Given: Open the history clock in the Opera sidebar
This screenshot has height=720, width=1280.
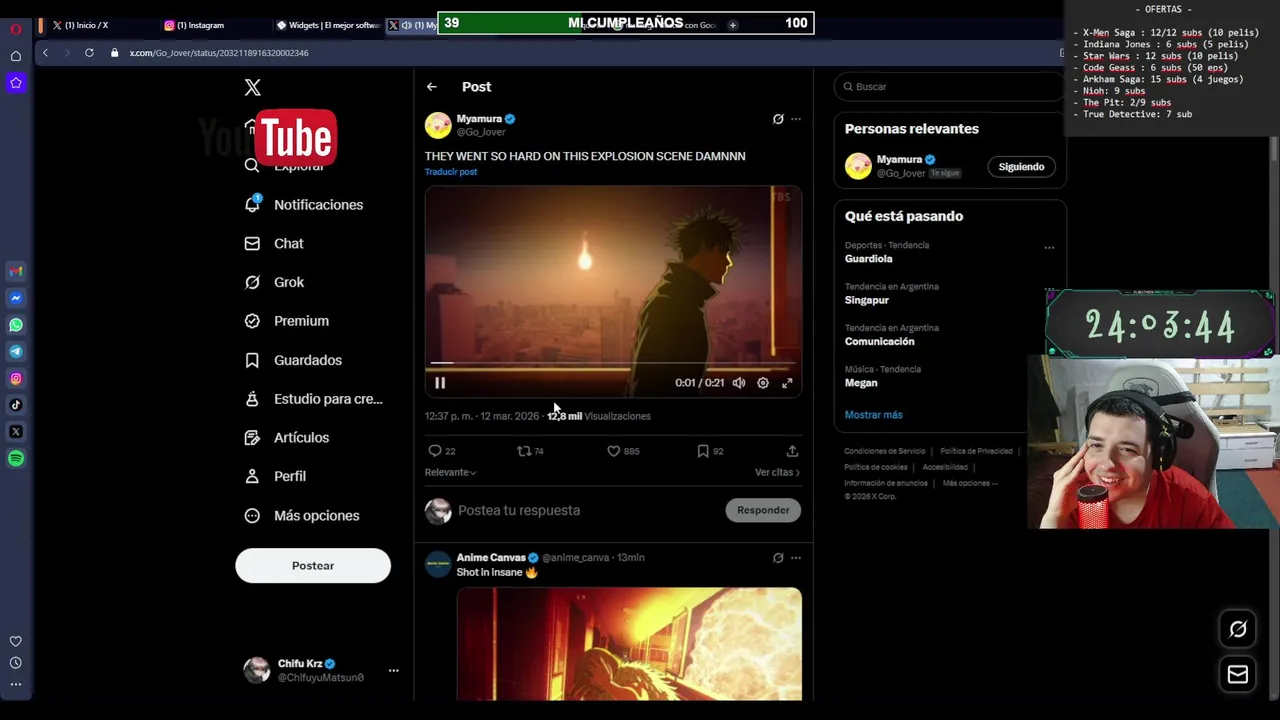Looking at the screenshot, I should click(x=16, y=663).
